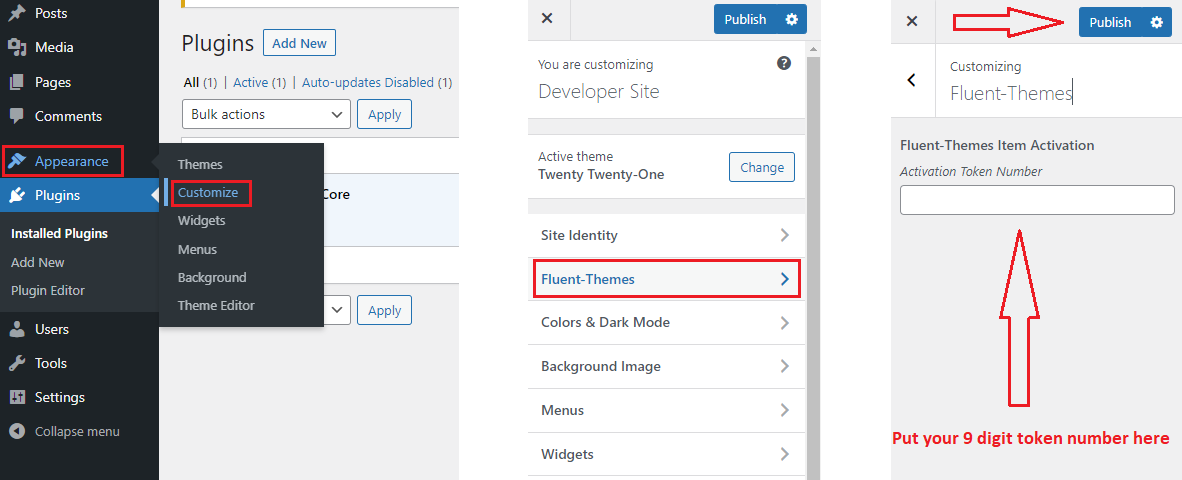1182x480 pixels.
Task: Open the Bulk actions dropdown
Action: pyautogui.click(x=266, y=115)
